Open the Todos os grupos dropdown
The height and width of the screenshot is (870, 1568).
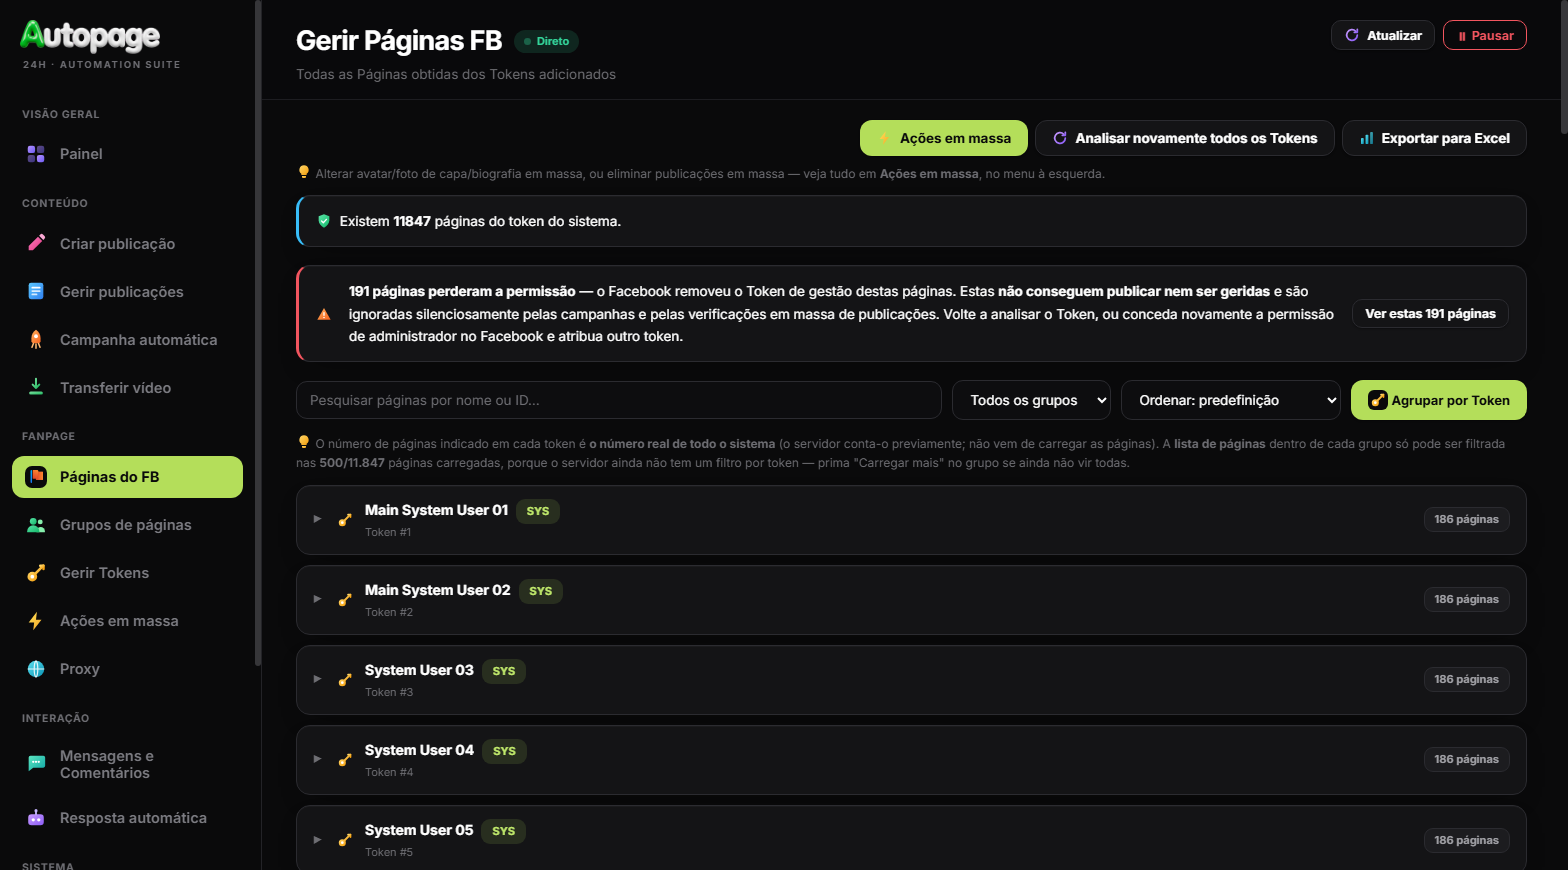1031,400
